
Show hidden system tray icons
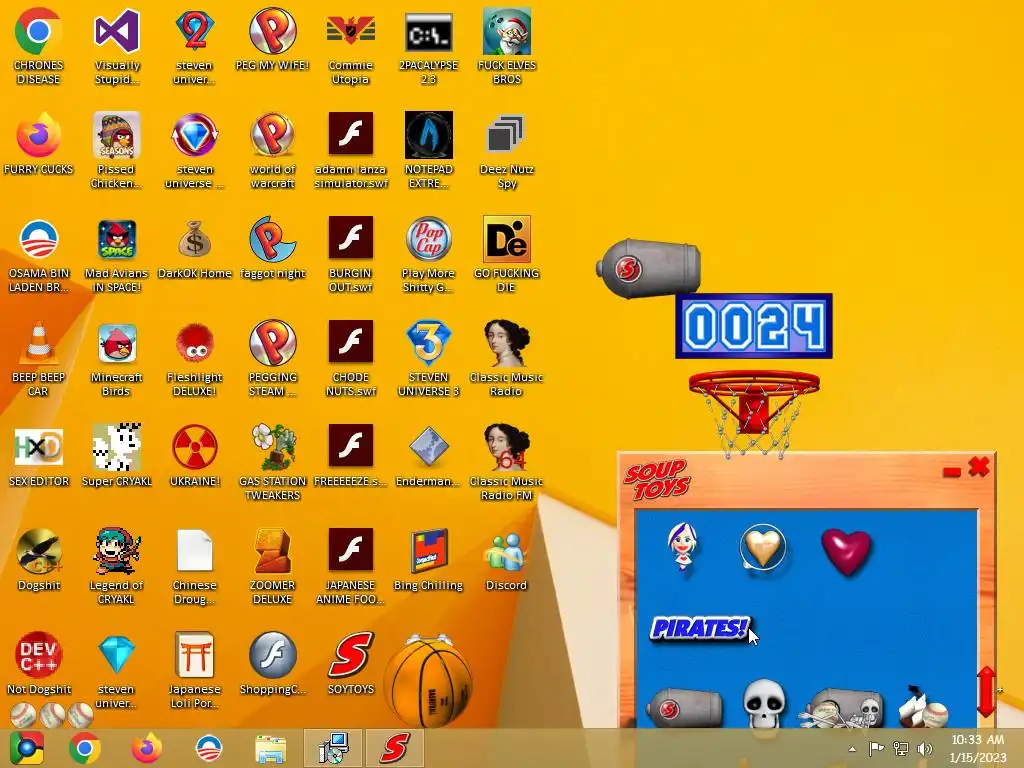coord(852,749)
